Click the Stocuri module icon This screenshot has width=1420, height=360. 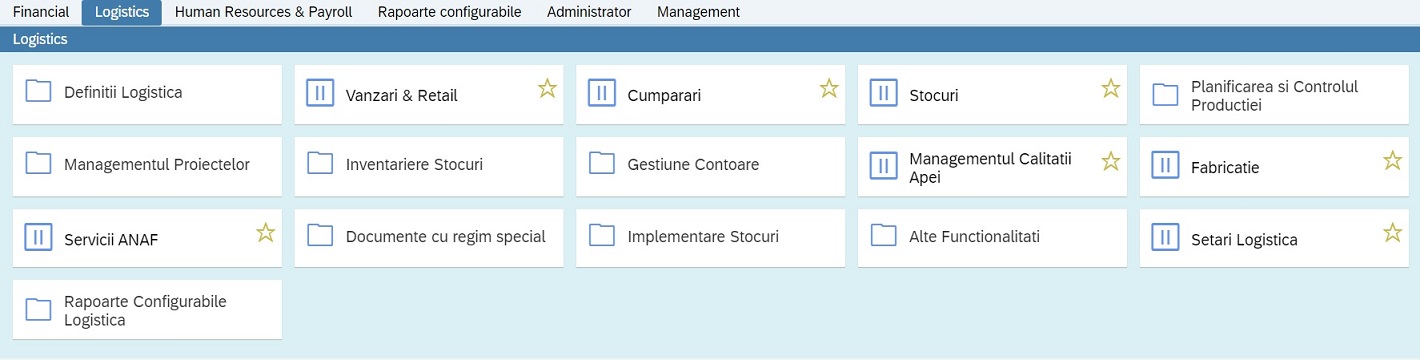(x=884, y=95)
